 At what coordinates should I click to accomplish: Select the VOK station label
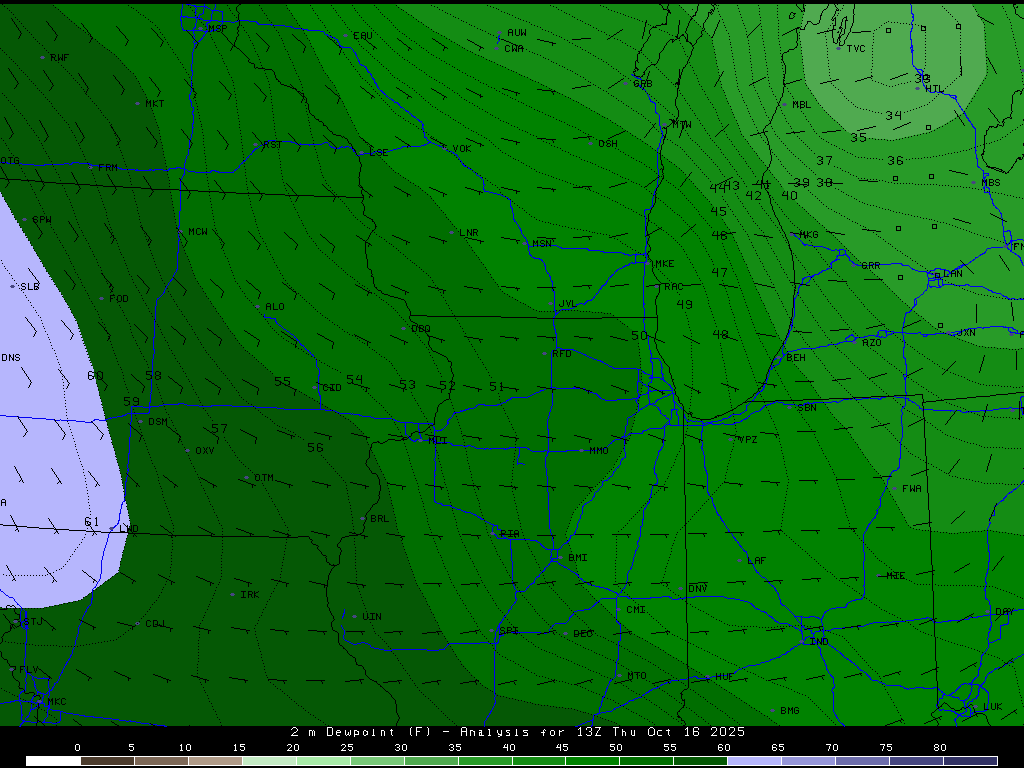coord(462,148)
